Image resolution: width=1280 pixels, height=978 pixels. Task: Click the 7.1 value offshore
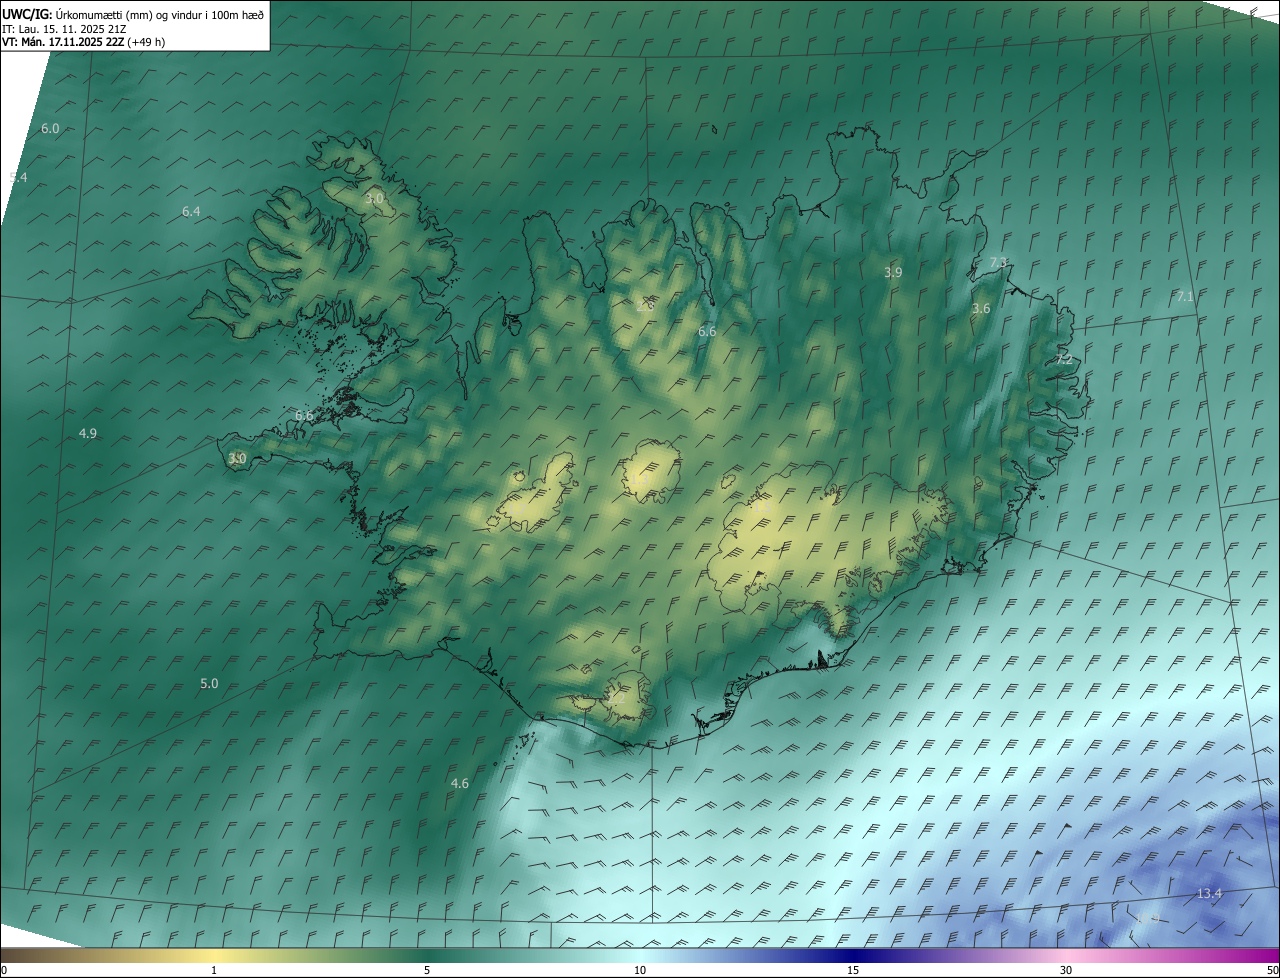pos(1185,296)
